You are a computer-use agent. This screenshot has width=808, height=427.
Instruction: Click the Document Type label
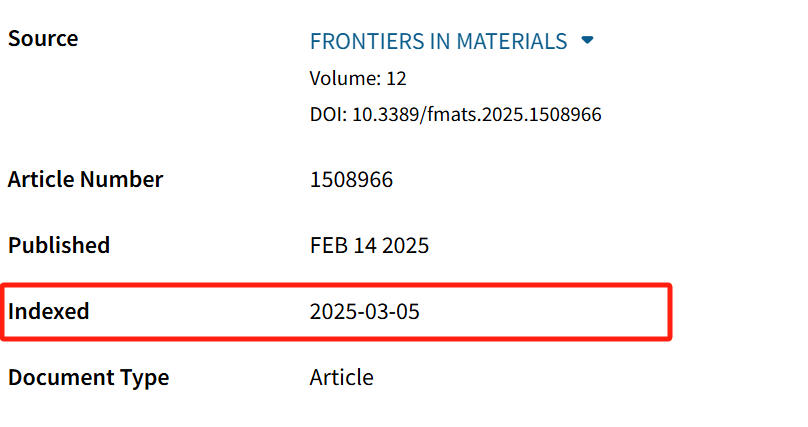89,378
